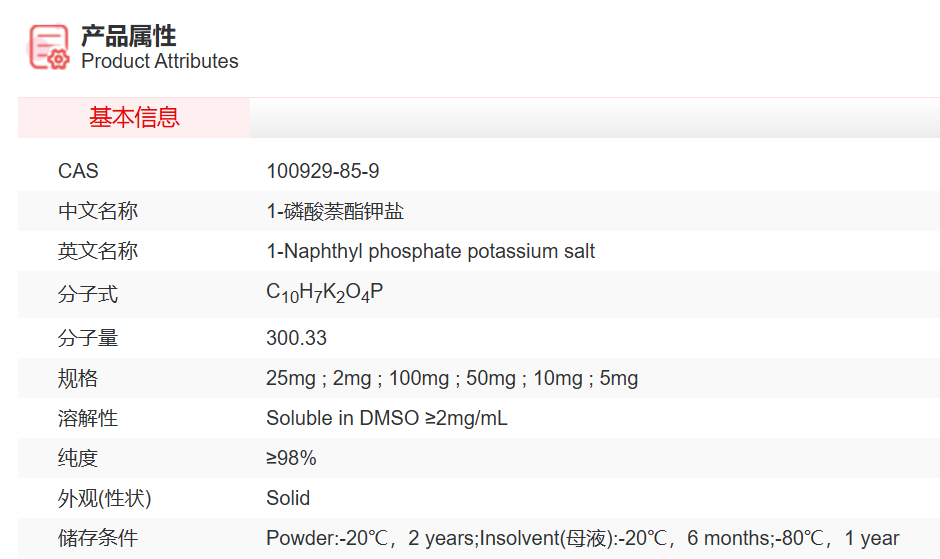Viewport: 940px width, 559px height.
Task: Click the purity value ≥98%
Action: tap(291, 458)
